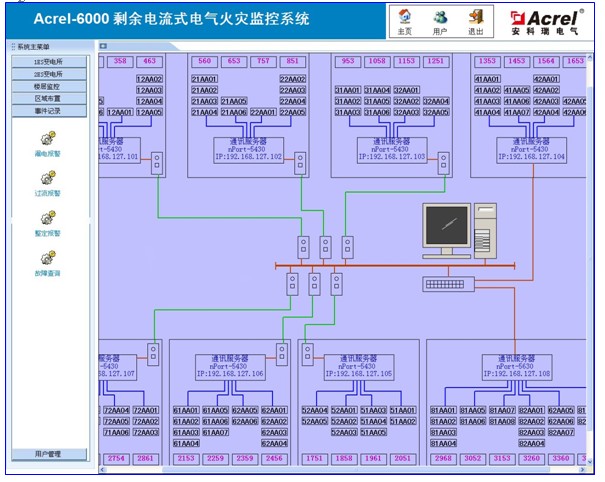Select node label 61AA04
Image resolution: width=605 pixels, height=482 pixels.
click(x=186, y=444)
